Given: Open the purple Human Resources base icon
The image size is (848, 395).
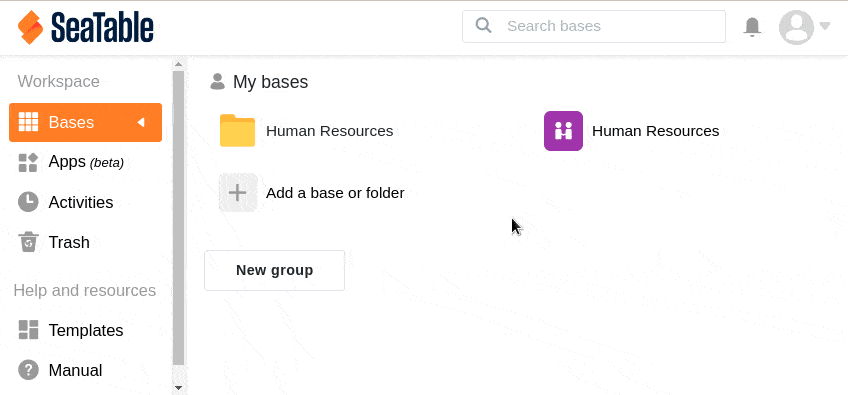Looking at the screenshot, I should point(563,131).
